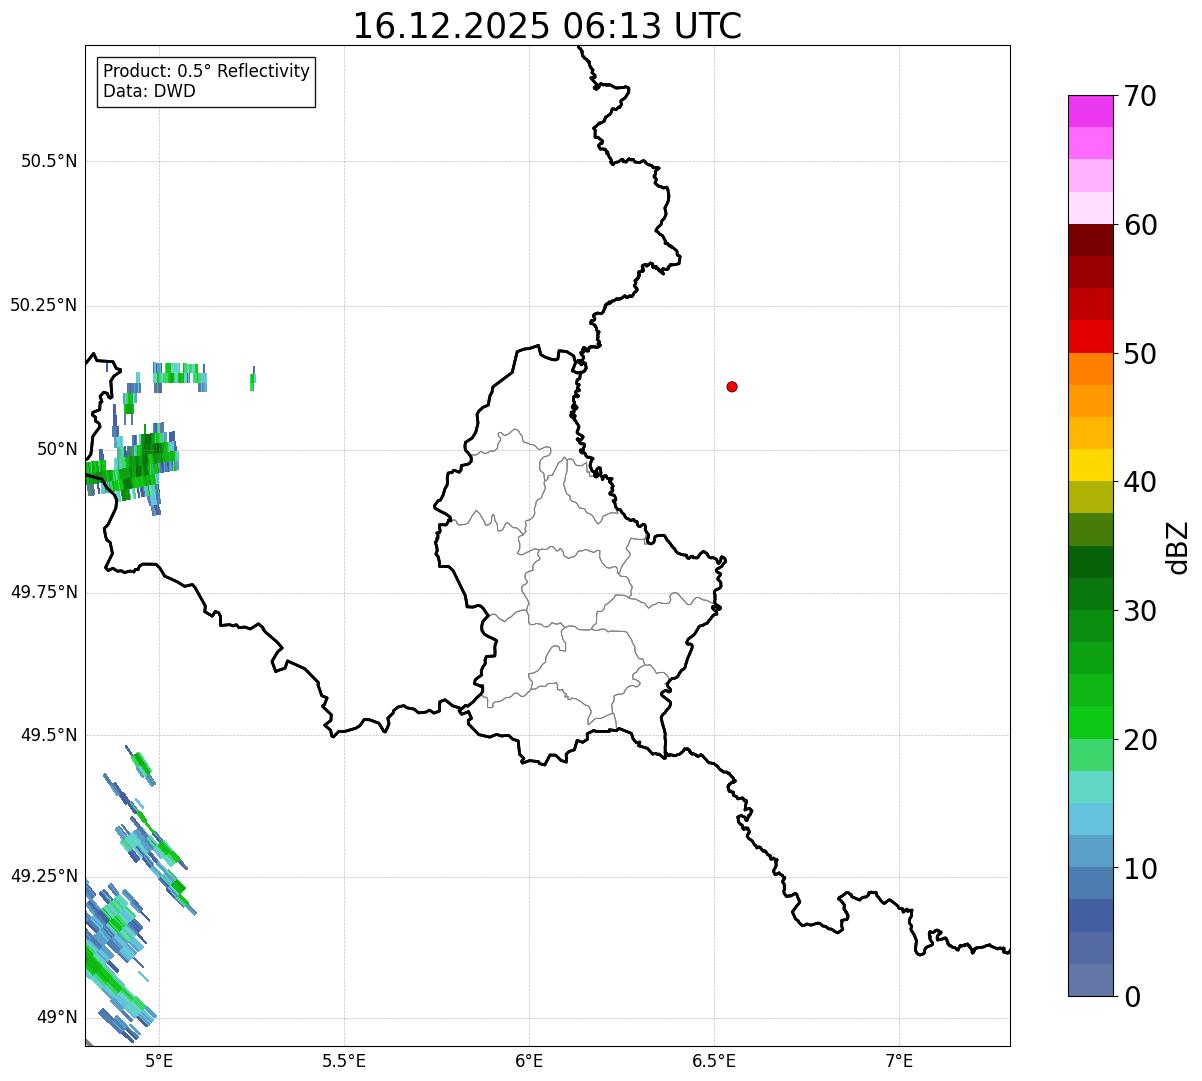This screenshot has width=1202, height=1081.
Task: Click the "Product: 0.5° Reflectivity" text
Action: pos(206,72)
